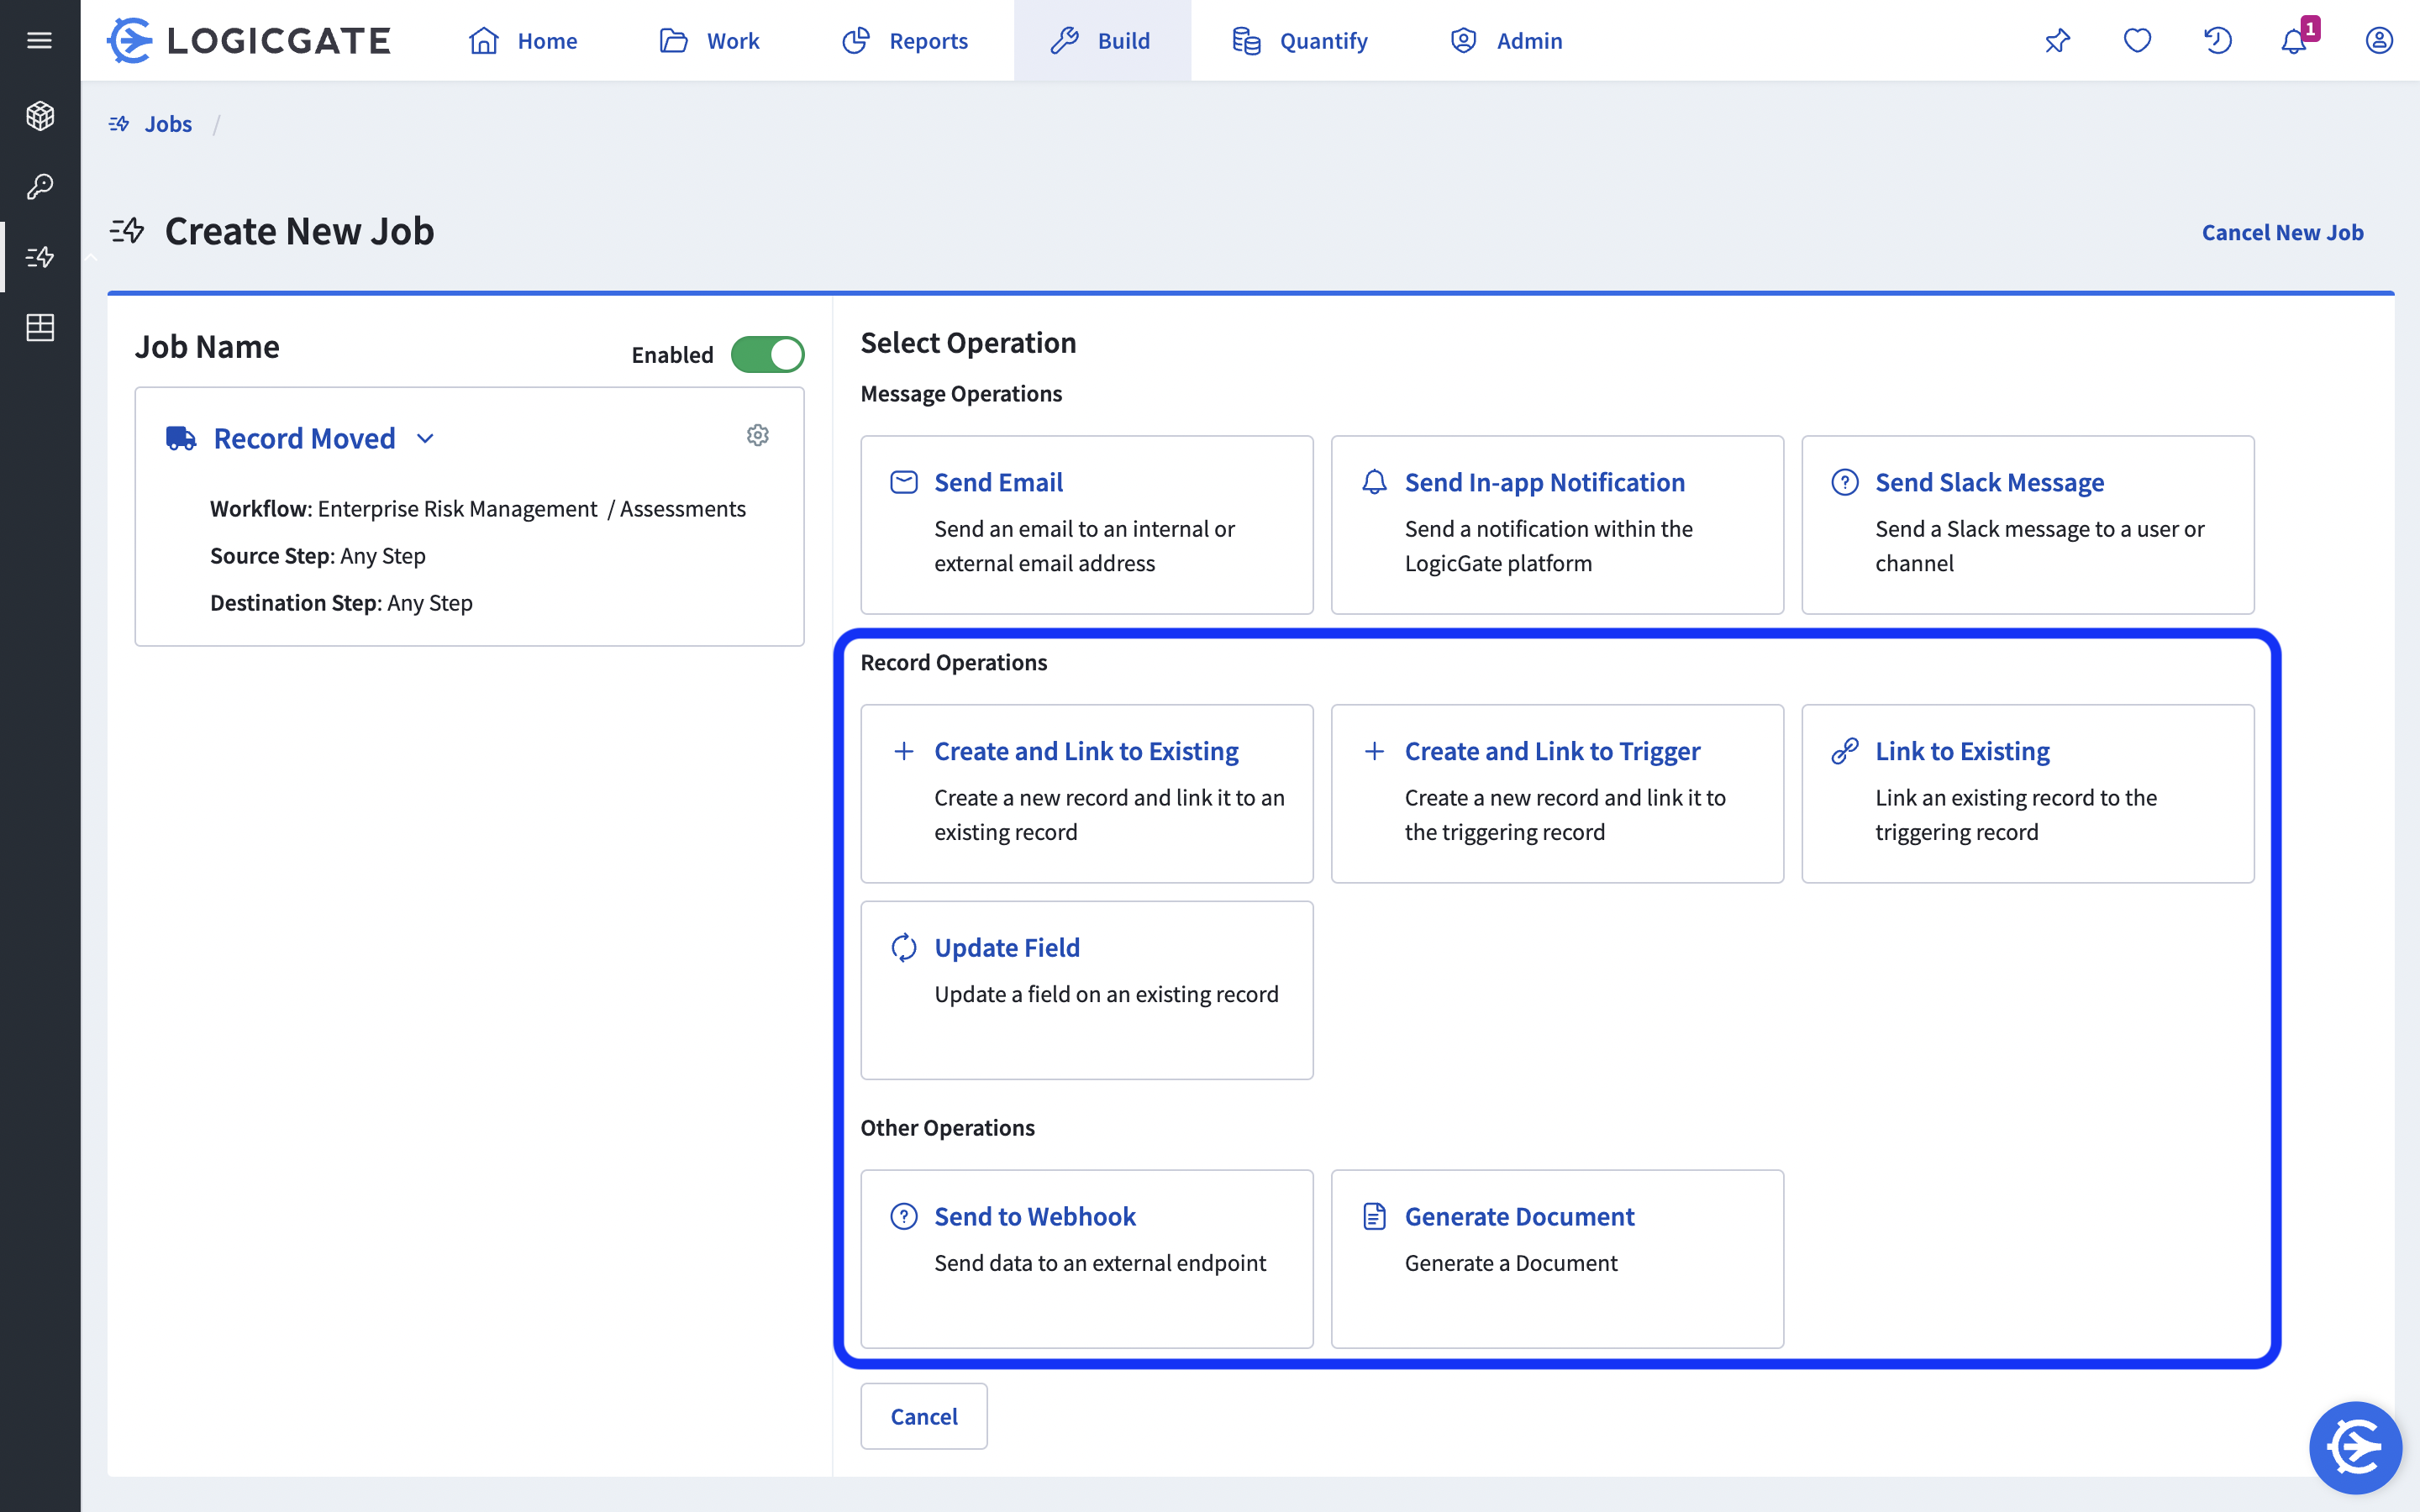The height and width of the screenshot is (1512, 2420).
Task: Expand the Record Moved dropdown
Action: [427, 438]
